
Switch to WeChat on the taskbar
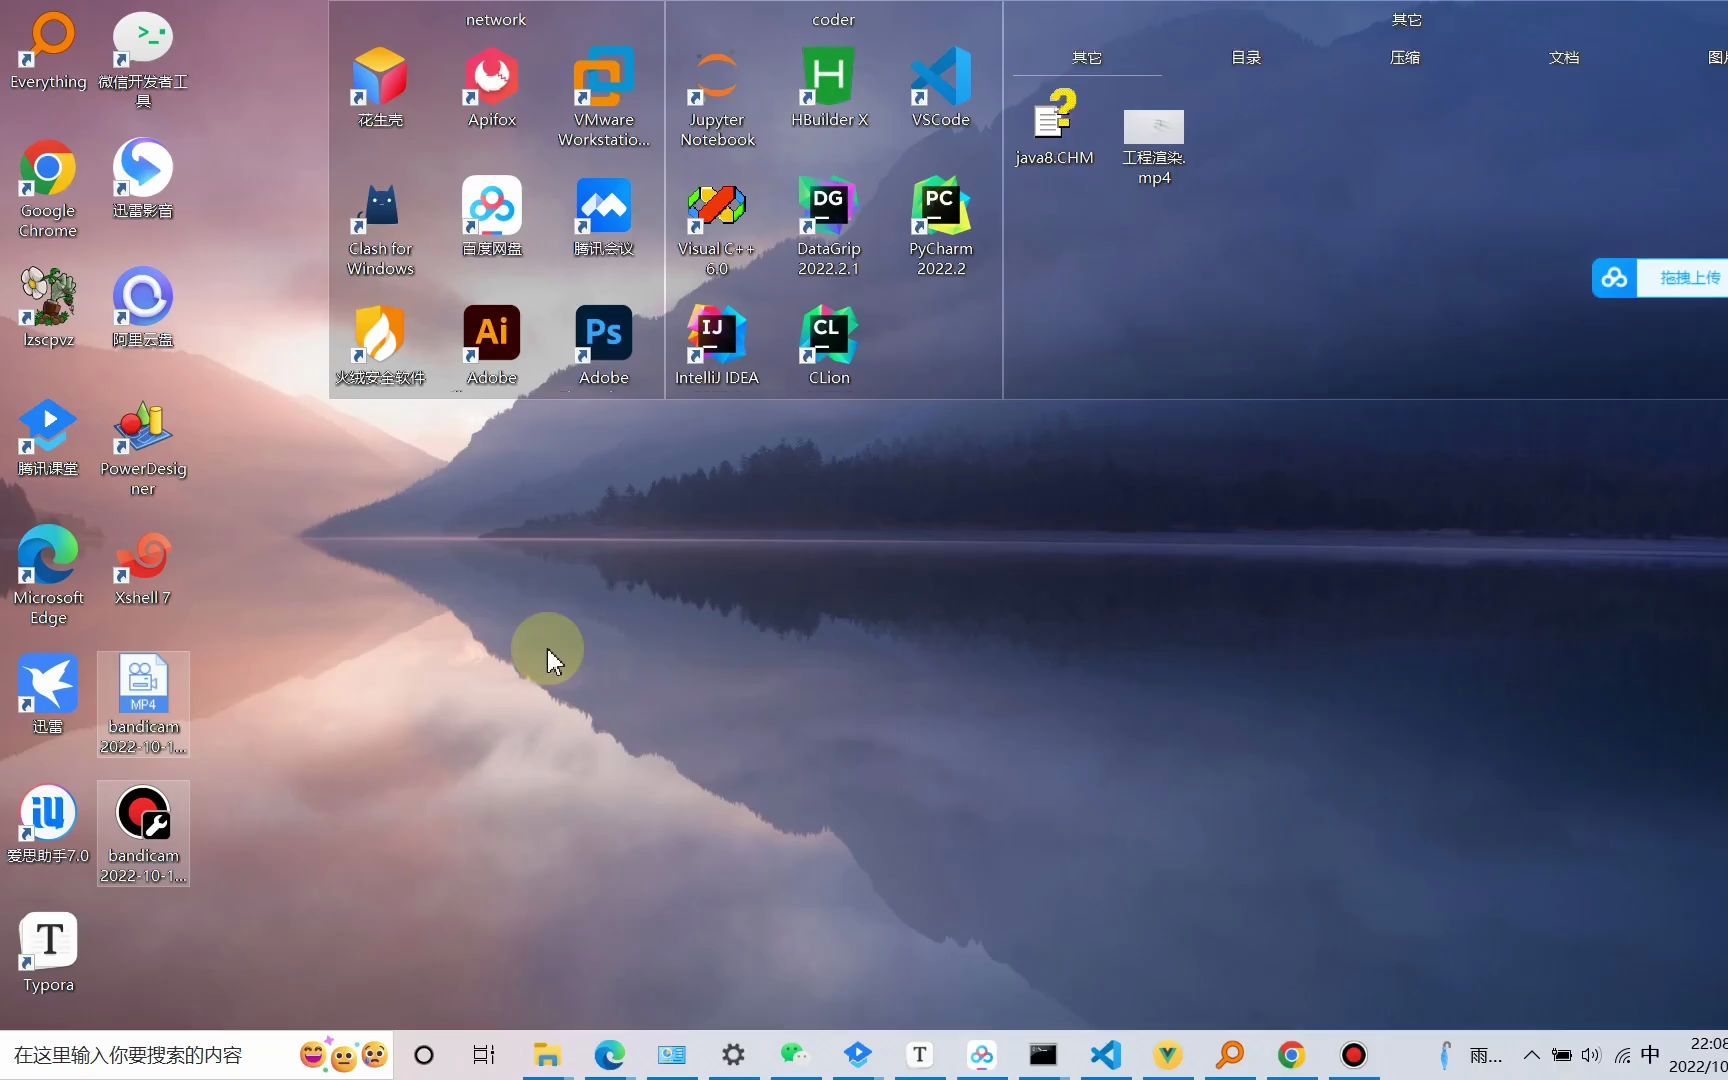(795, 1055)
